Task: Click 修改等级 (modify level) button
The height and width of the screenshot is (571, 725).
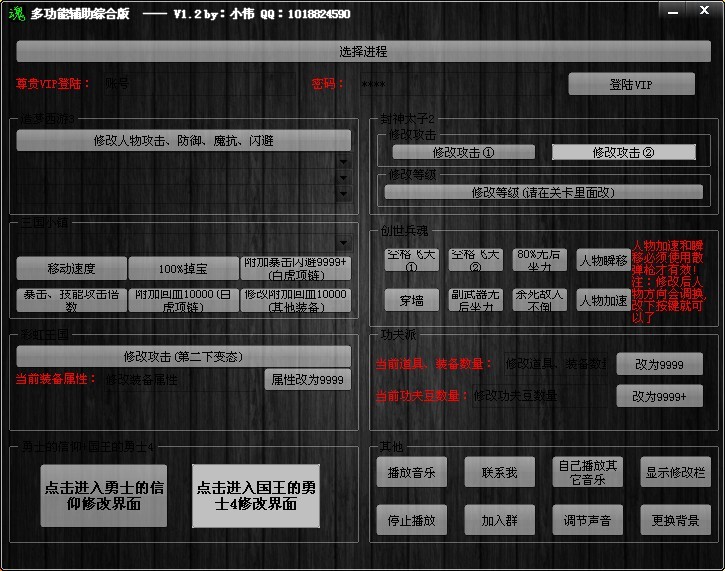Action: (x=544, y=192)
